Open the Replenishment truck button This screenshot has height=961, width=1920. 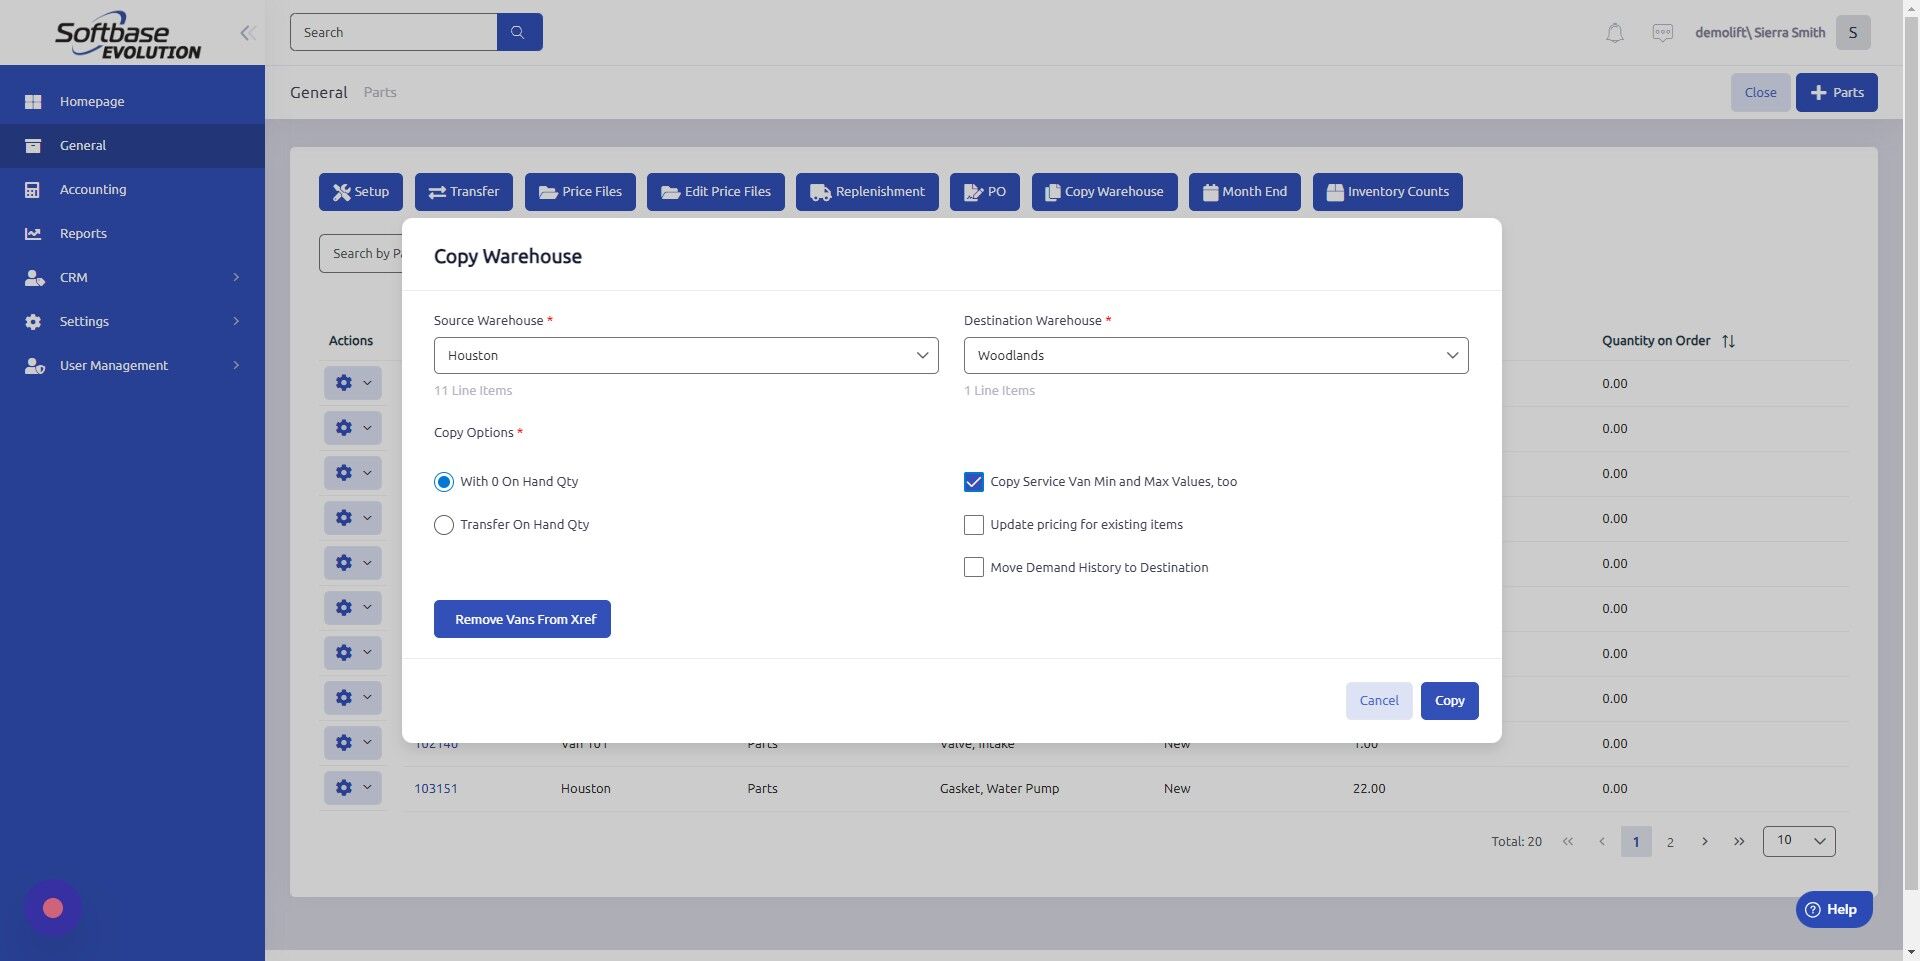[x=867, y=192]
